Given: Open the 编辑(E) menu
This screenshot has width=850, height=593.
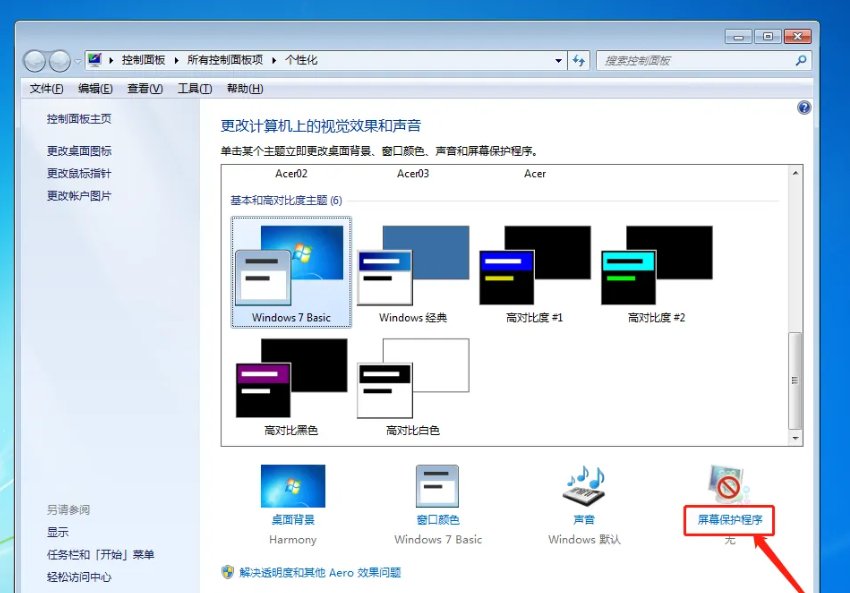Looking at the screenshot, I should (95, 88).
